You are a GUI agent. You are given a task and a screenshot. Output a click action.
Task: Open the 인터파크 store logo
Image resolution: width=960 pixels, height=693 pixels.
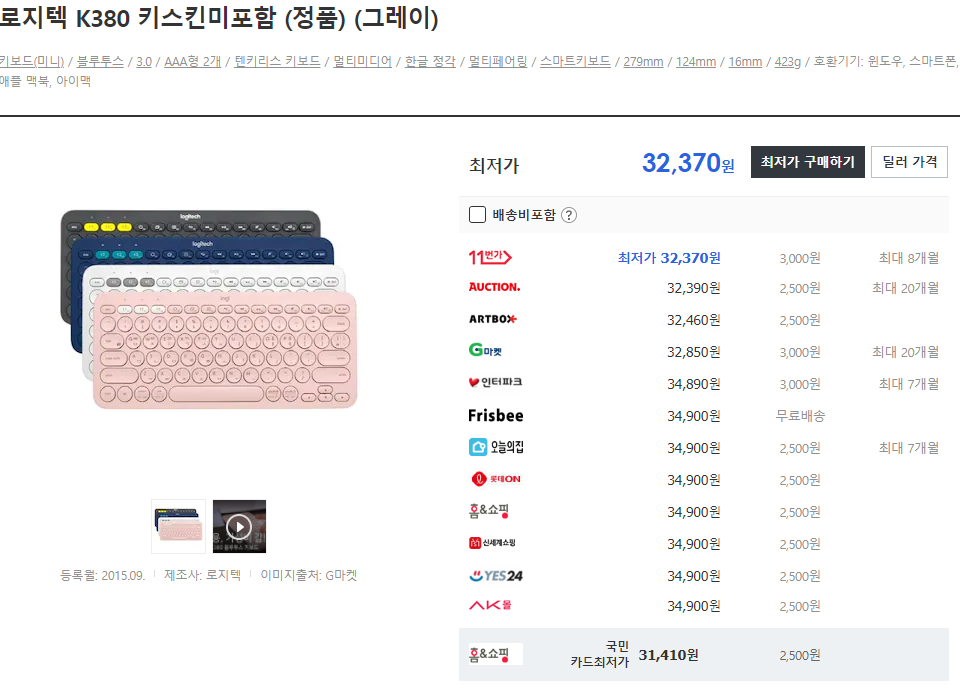[495, 382]
